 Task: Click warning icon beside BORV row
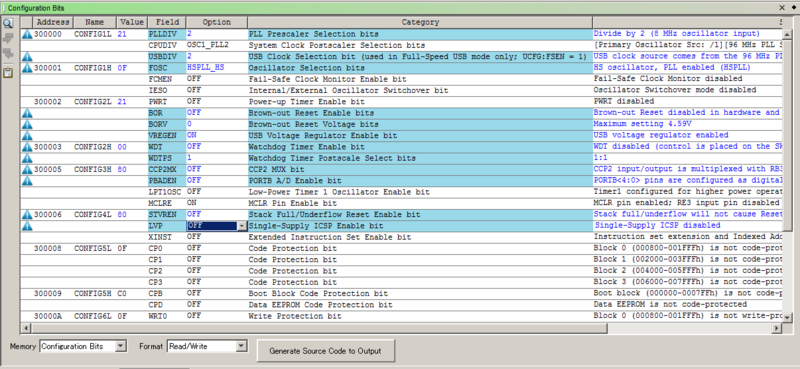[x=27, y=125]
